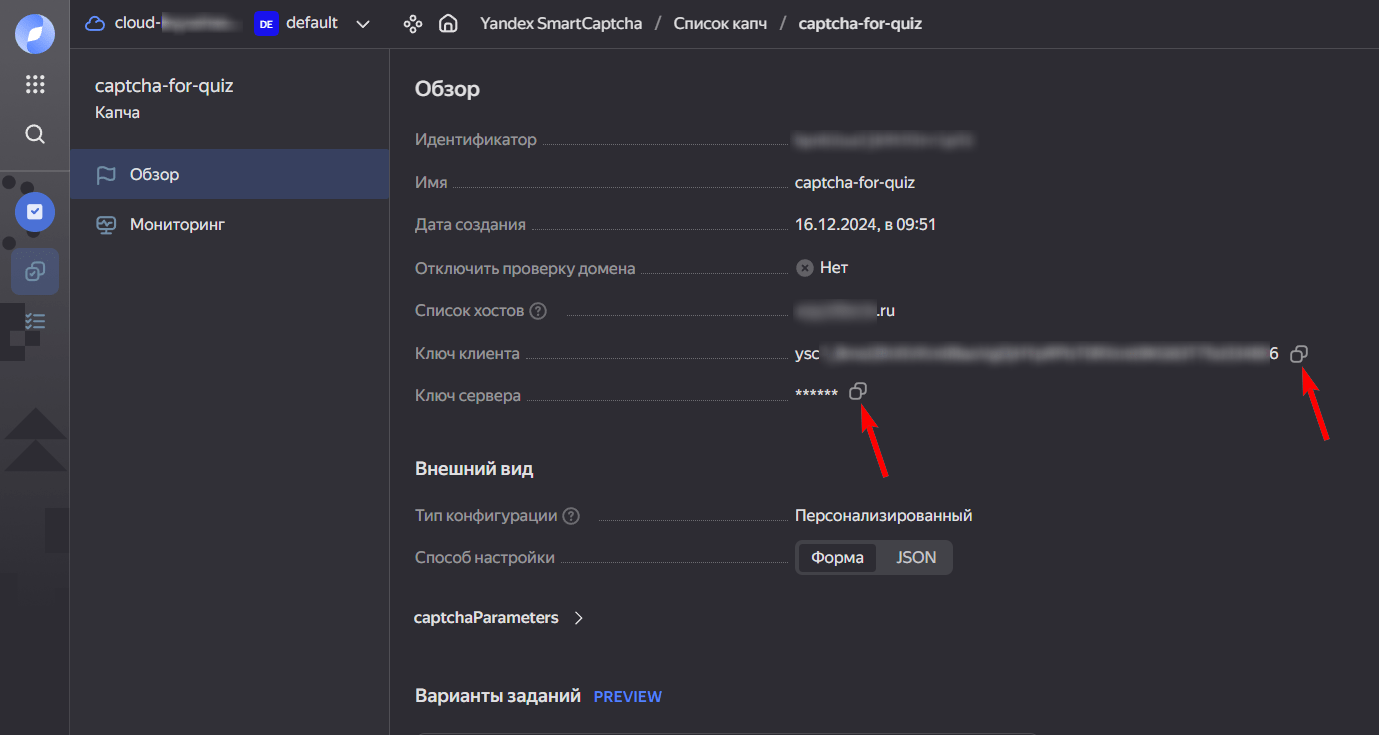Click the Обзор page heading
This screenshot has width=1379, height=735.
coord(447,89)
